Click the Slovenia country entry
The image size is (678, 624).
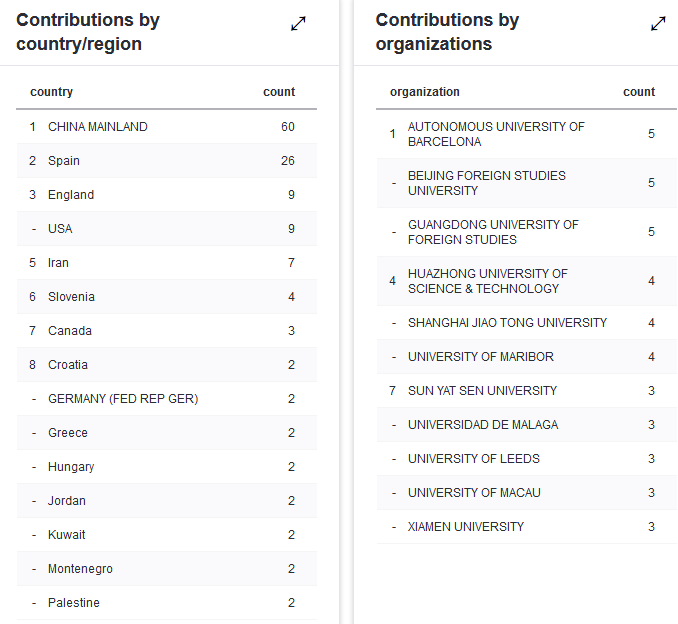pos(71,297)
